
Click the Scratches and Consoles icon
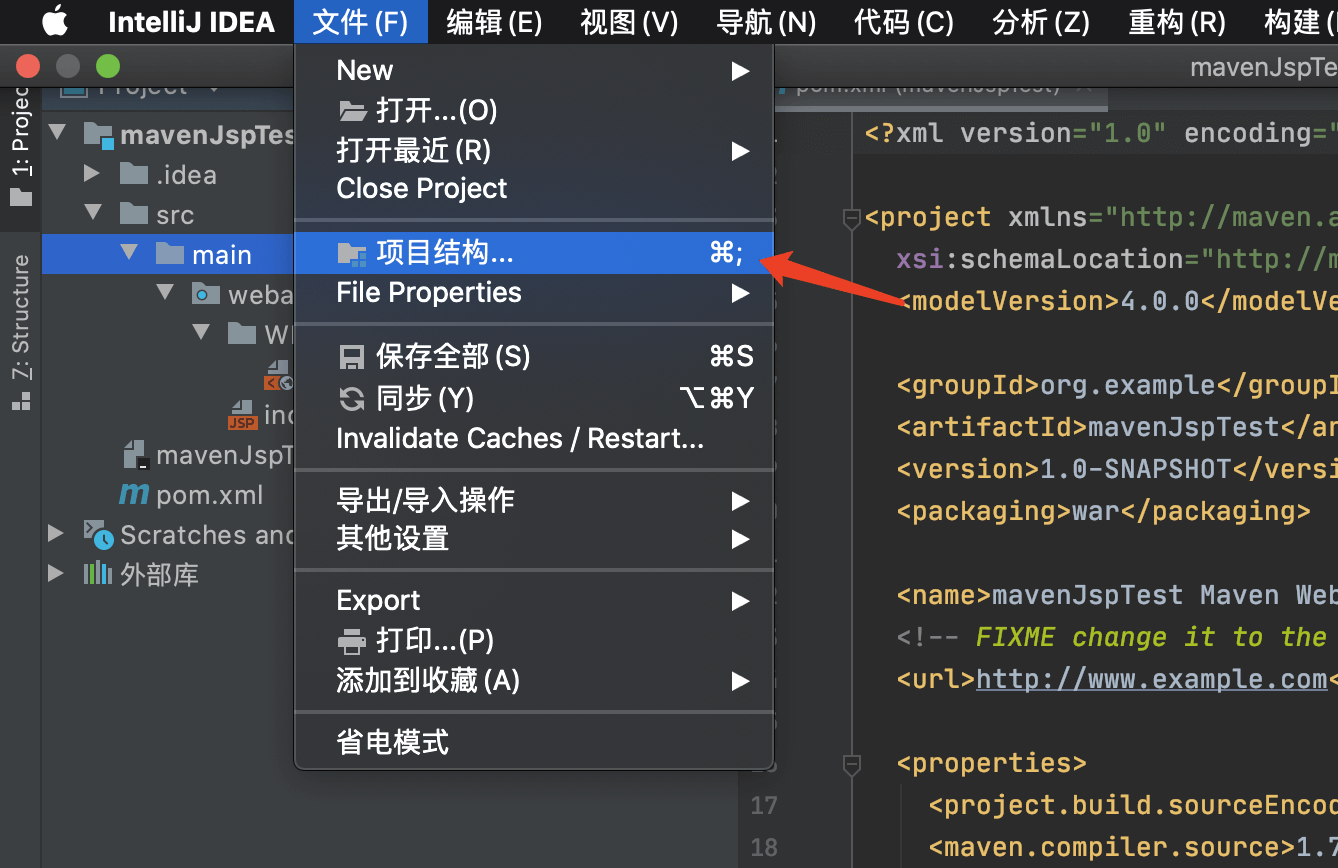[x=98, y=535]
